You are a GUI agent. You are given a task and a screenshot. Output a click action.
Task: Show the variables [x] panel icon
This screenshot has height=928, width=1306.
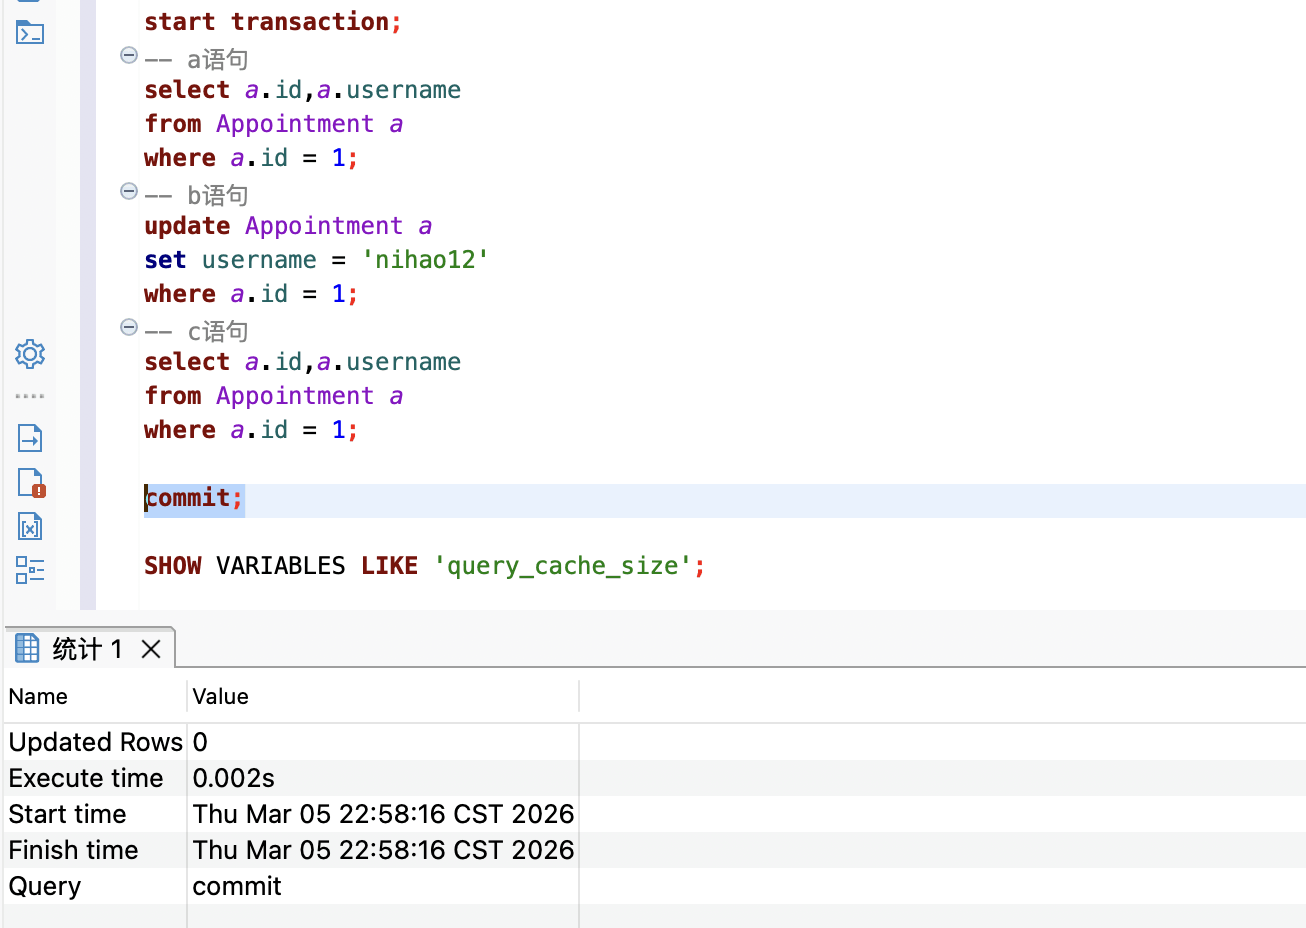[30, 526]
